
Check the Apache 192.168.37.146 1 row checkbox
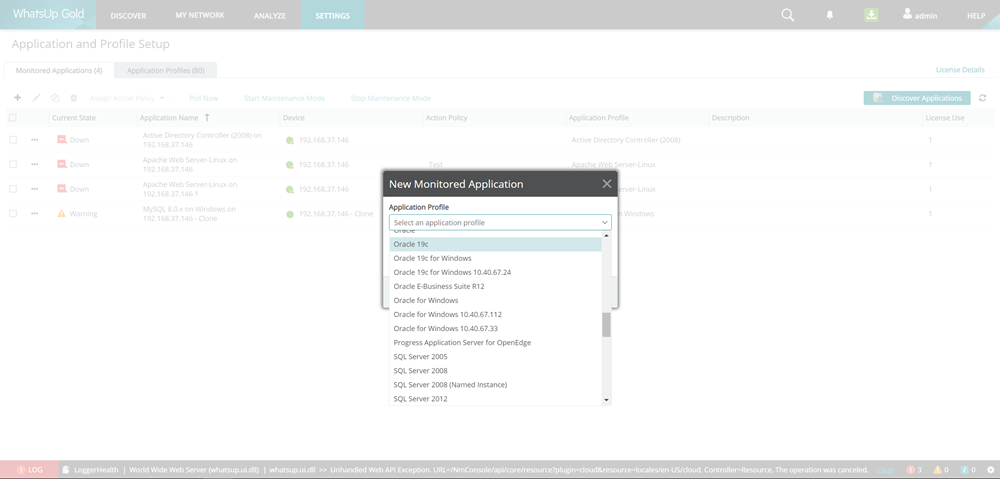click(13, 189)
